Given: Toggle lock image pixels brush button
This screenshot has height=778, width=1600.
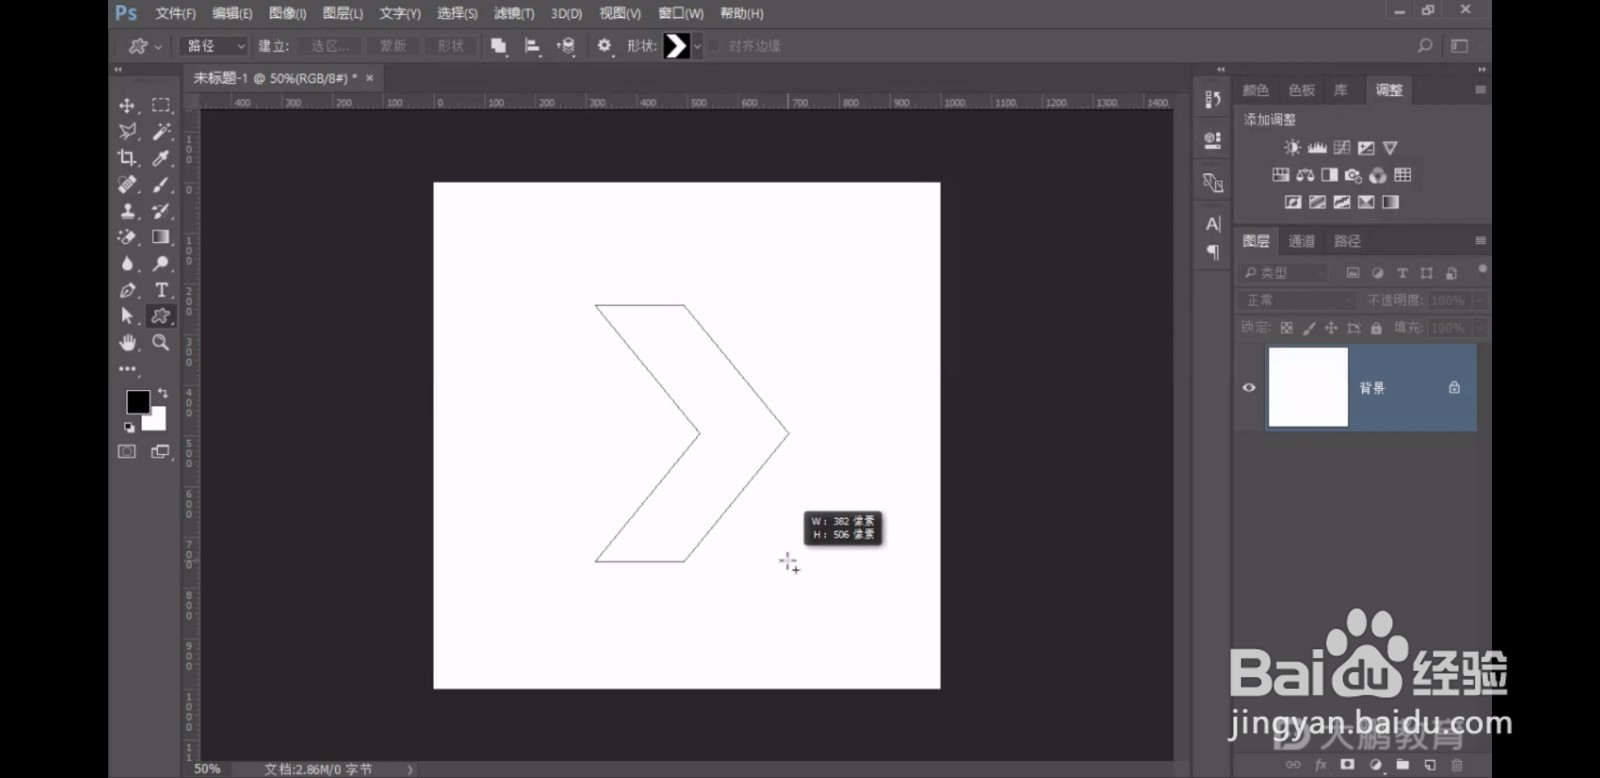Looking at the screenshot, I should (1309, 328).
